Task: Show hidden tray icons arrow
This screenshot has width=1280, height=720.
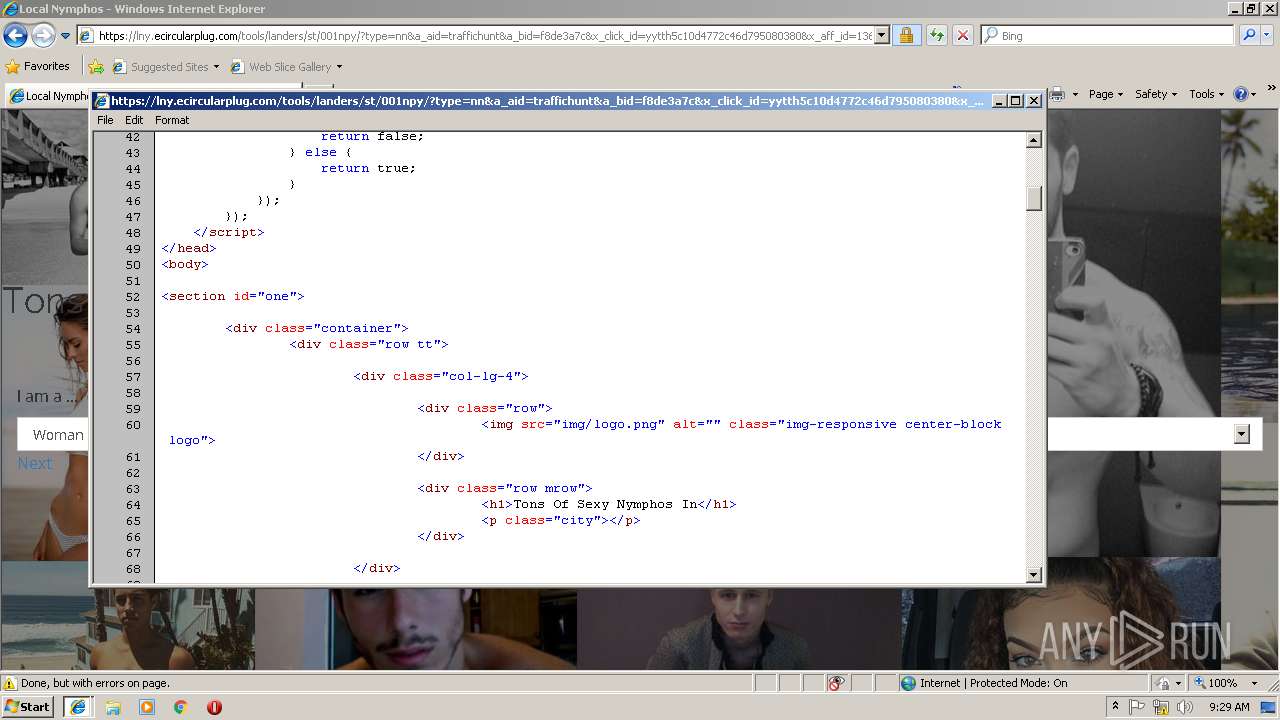Action: (x=1115, y=707)
